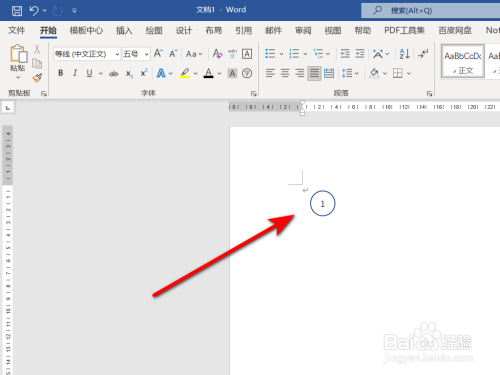Viewport: 500px width, 375px height.
Task: Toggle bold formatting
Action: [x=60, y=73]
